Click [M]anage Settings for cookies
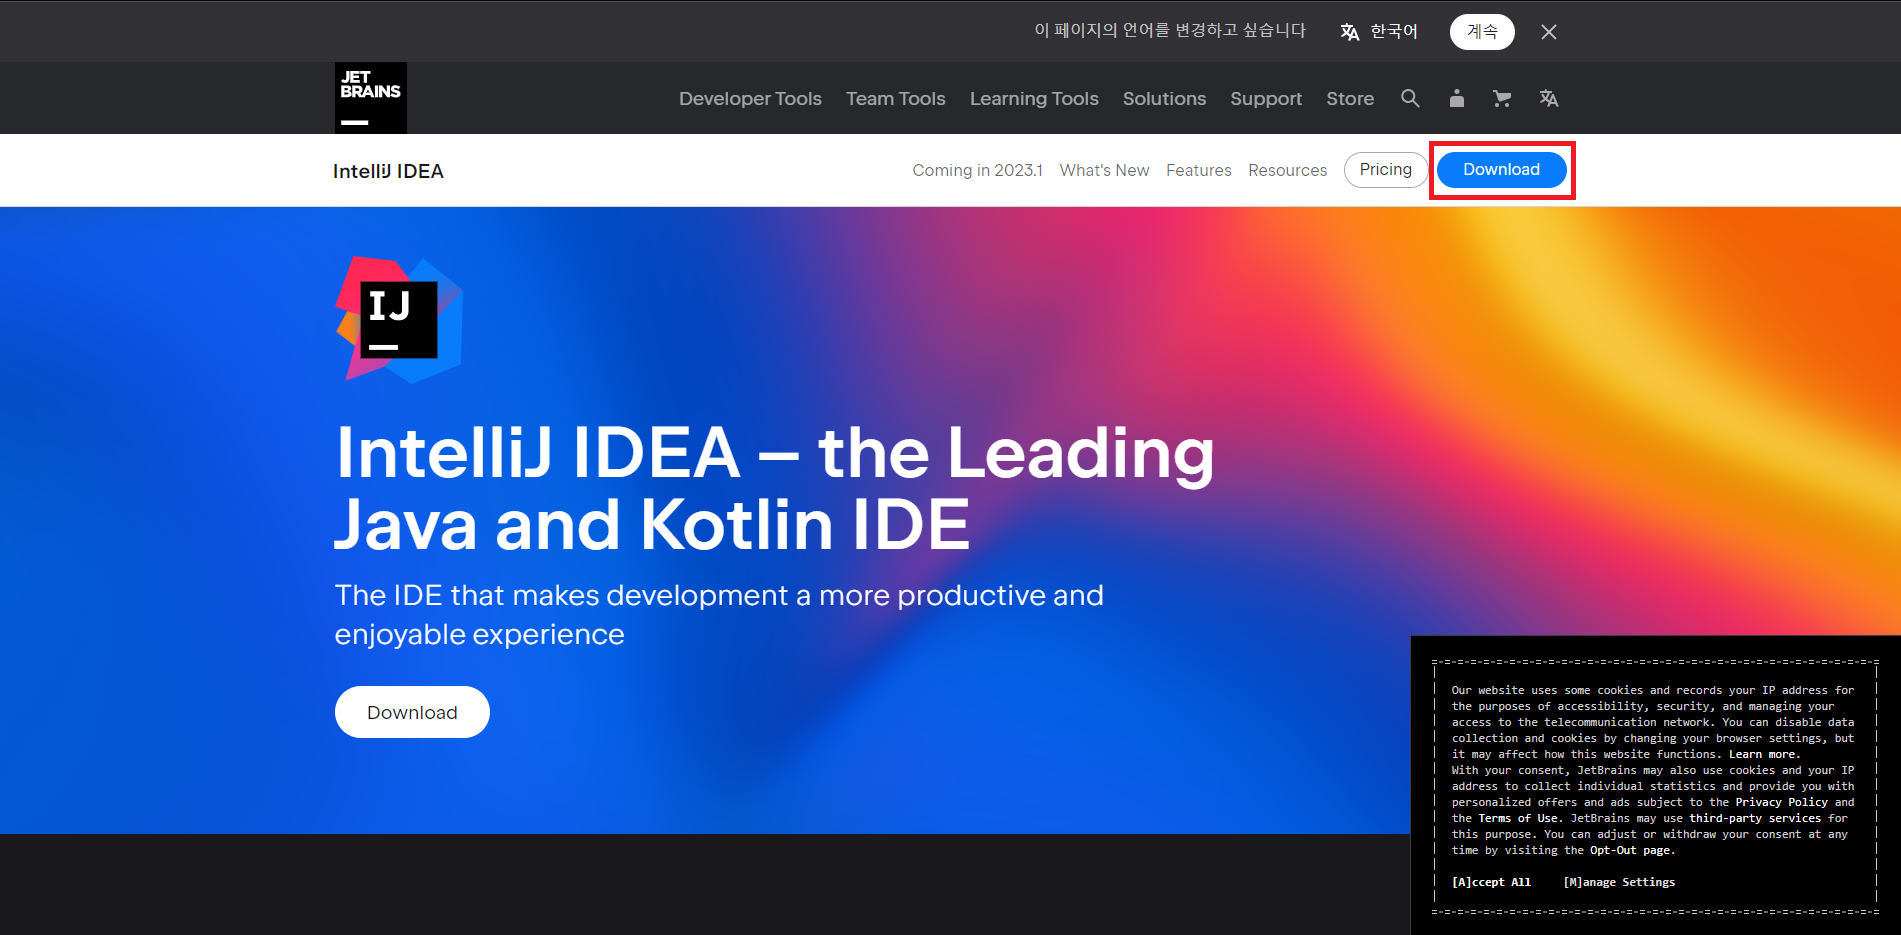This screenshot has width=1901, height=935. pos(1619,882)
